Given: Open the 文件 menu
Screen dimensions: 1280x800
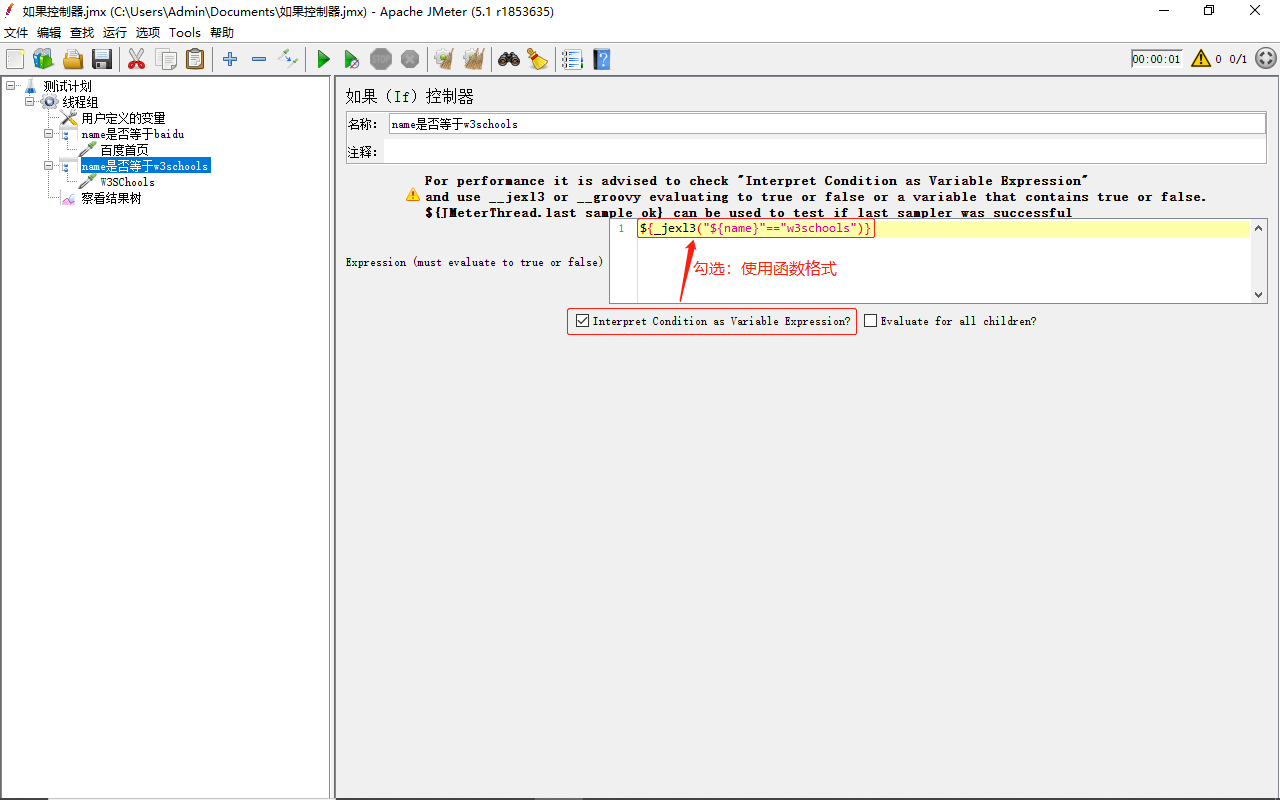Looking at the screenshot, I should click(17, 33).
